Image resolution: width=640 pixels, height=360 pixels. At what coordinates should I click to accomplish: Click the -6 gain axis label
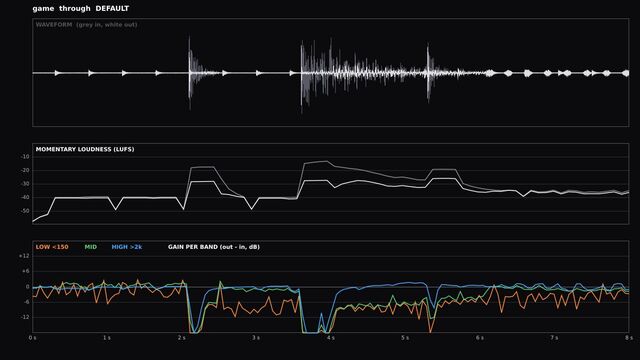[x=26, y=302]
